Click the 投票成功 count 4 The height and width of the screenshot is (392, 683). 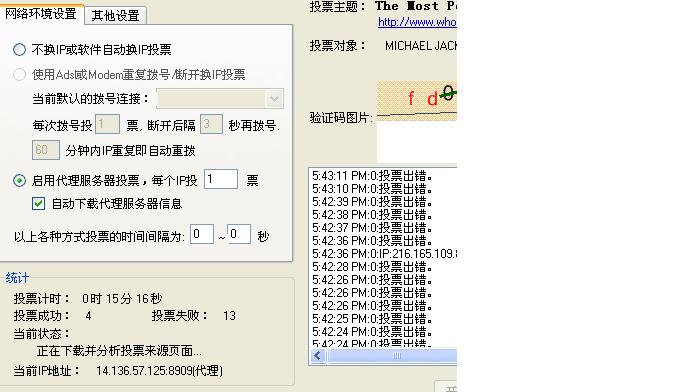(88, 316)
